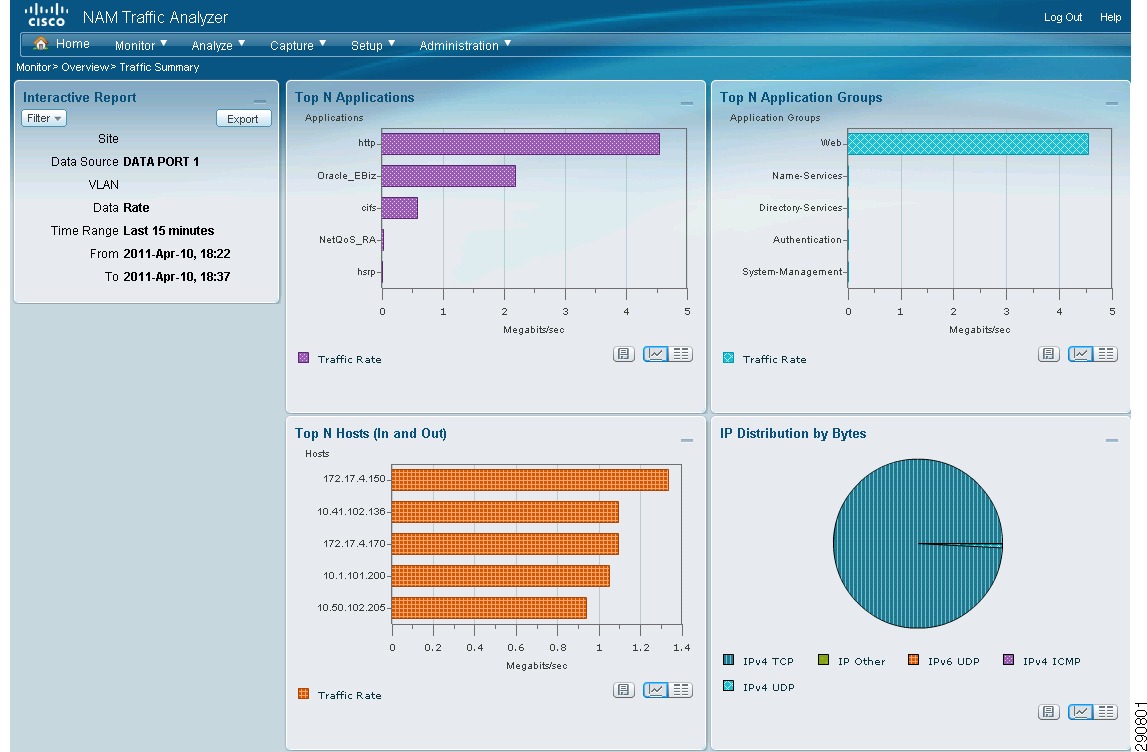Open the Monitor menu

coord(141,45)
